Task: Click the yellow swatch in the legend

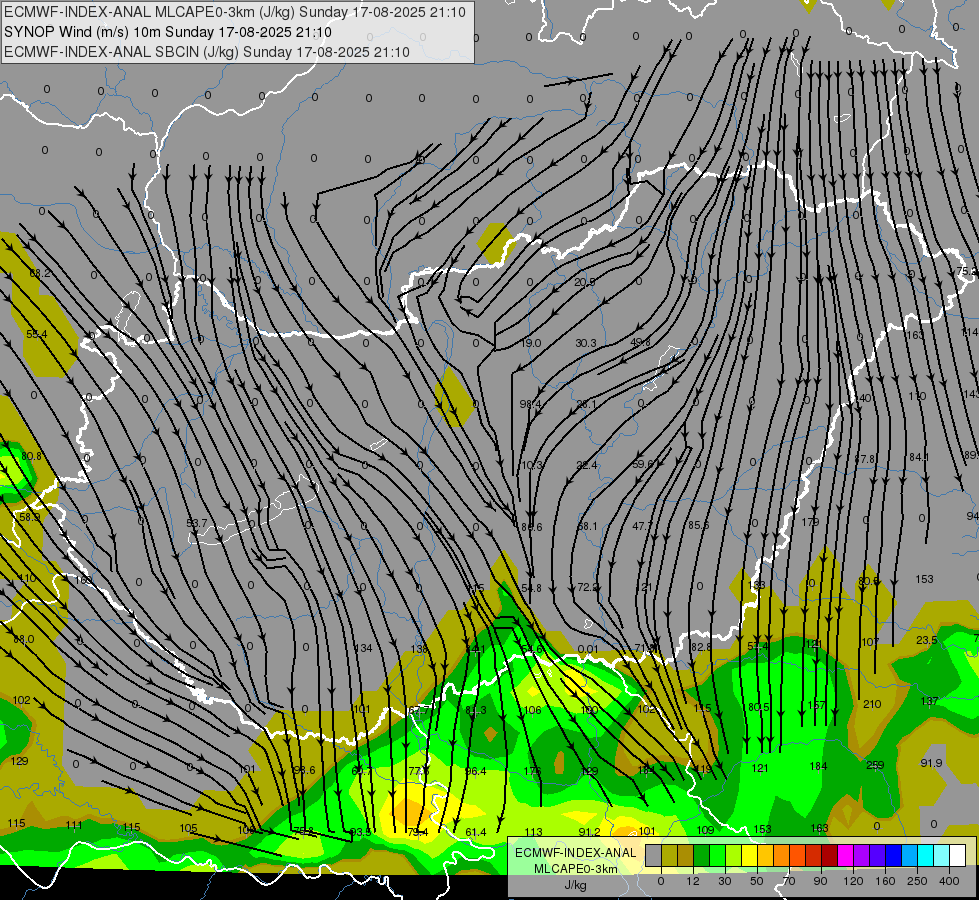Action: [749, 855]
